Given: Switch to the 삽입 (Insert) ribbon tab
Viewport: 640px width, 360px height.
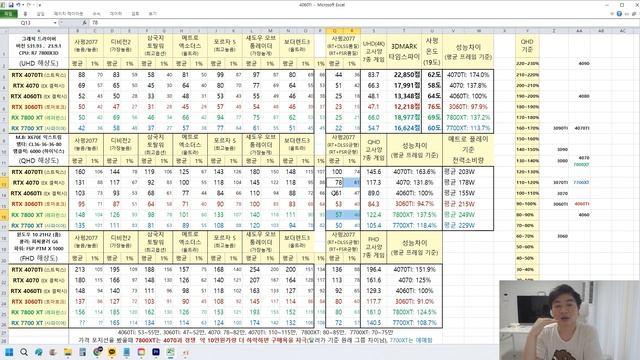Looking at the screenshot, I should pos(40,14).
